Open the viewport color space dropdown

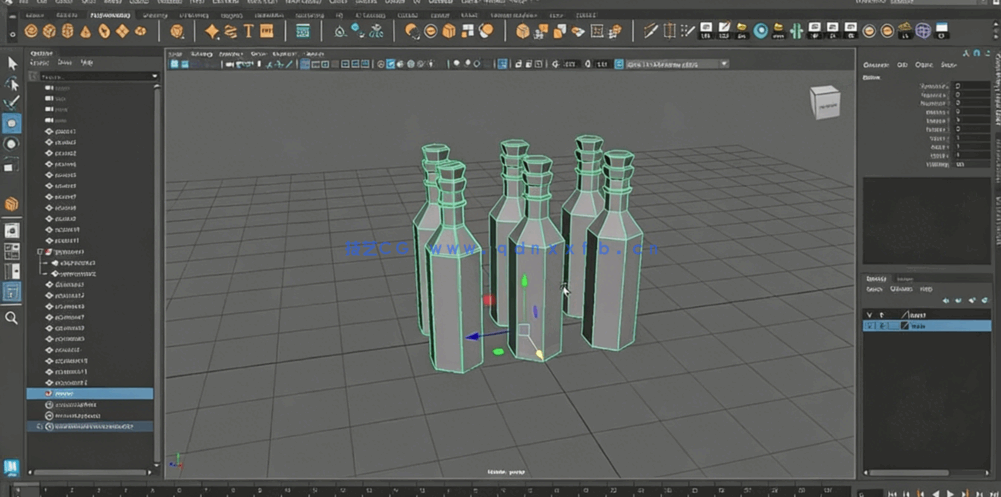point(724,64)
